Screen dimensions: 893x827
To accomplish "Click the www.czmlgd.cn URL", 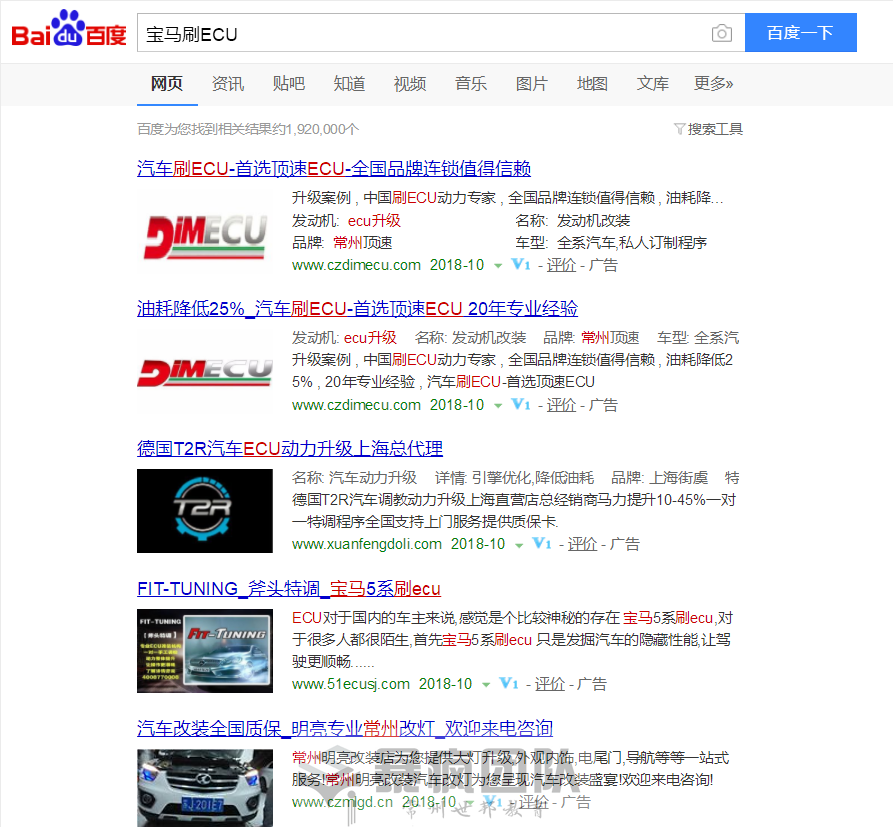I will tap(342, 802).
